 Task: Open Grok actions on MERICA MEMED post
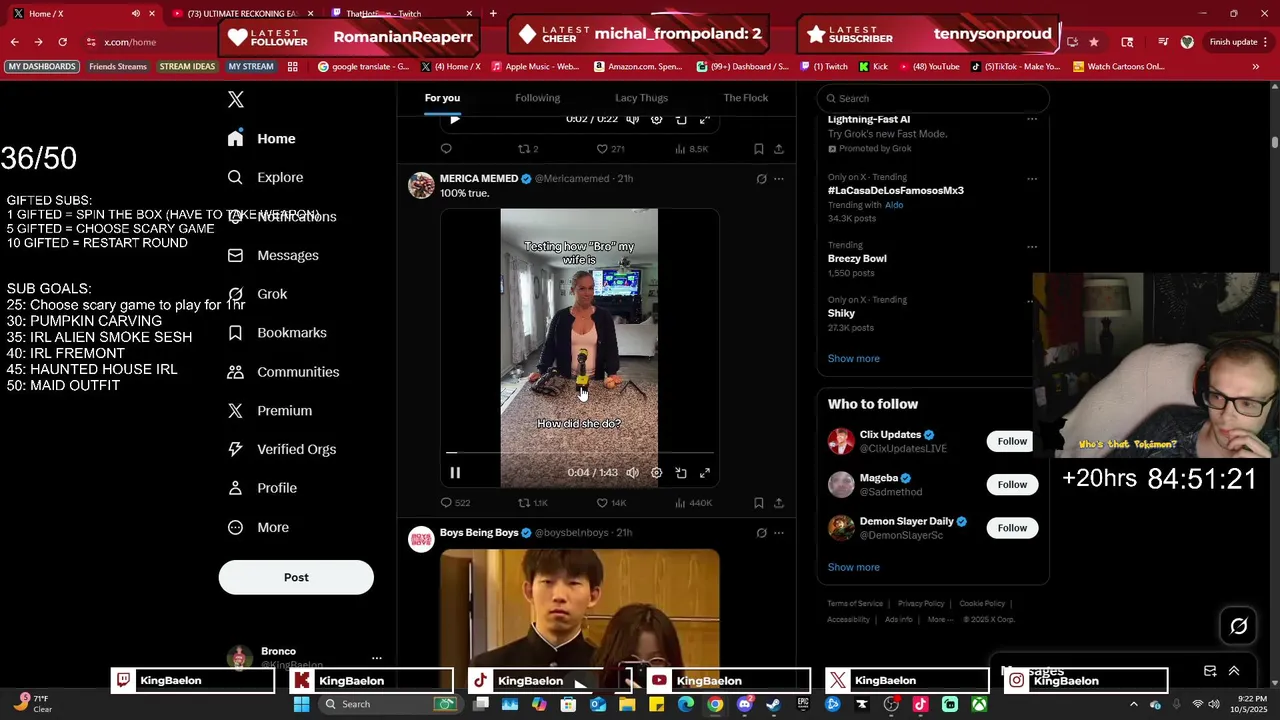(761, 179)
